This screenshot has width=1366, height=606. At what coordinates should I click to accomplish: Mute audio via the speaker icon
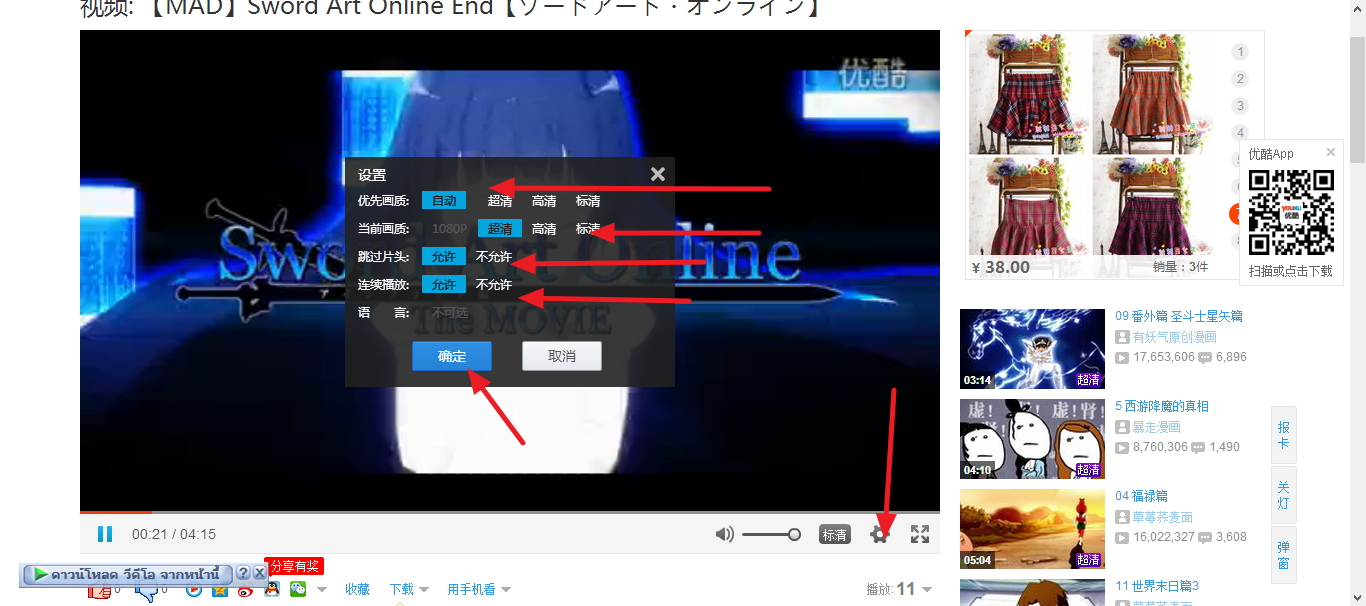(725, 534)
